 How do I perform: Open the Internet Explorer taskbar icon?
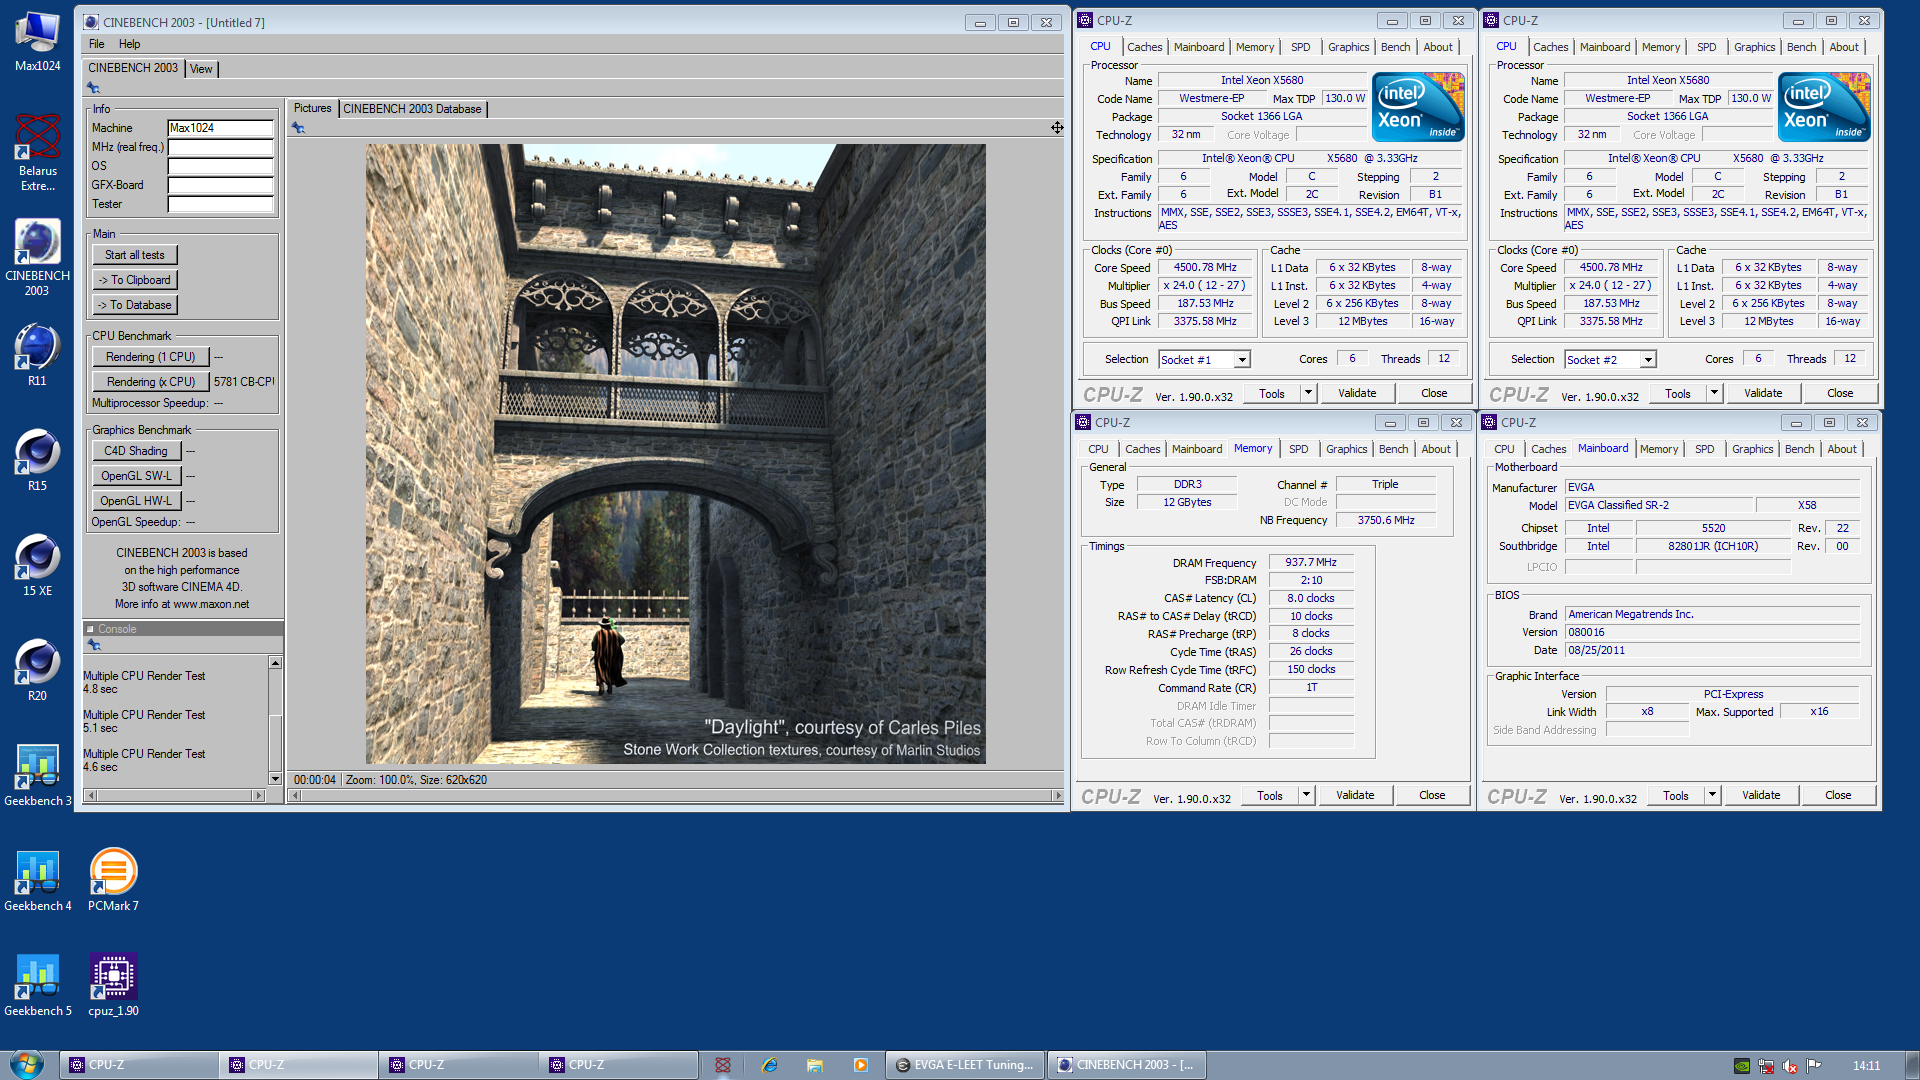[x=769, y=1065]
